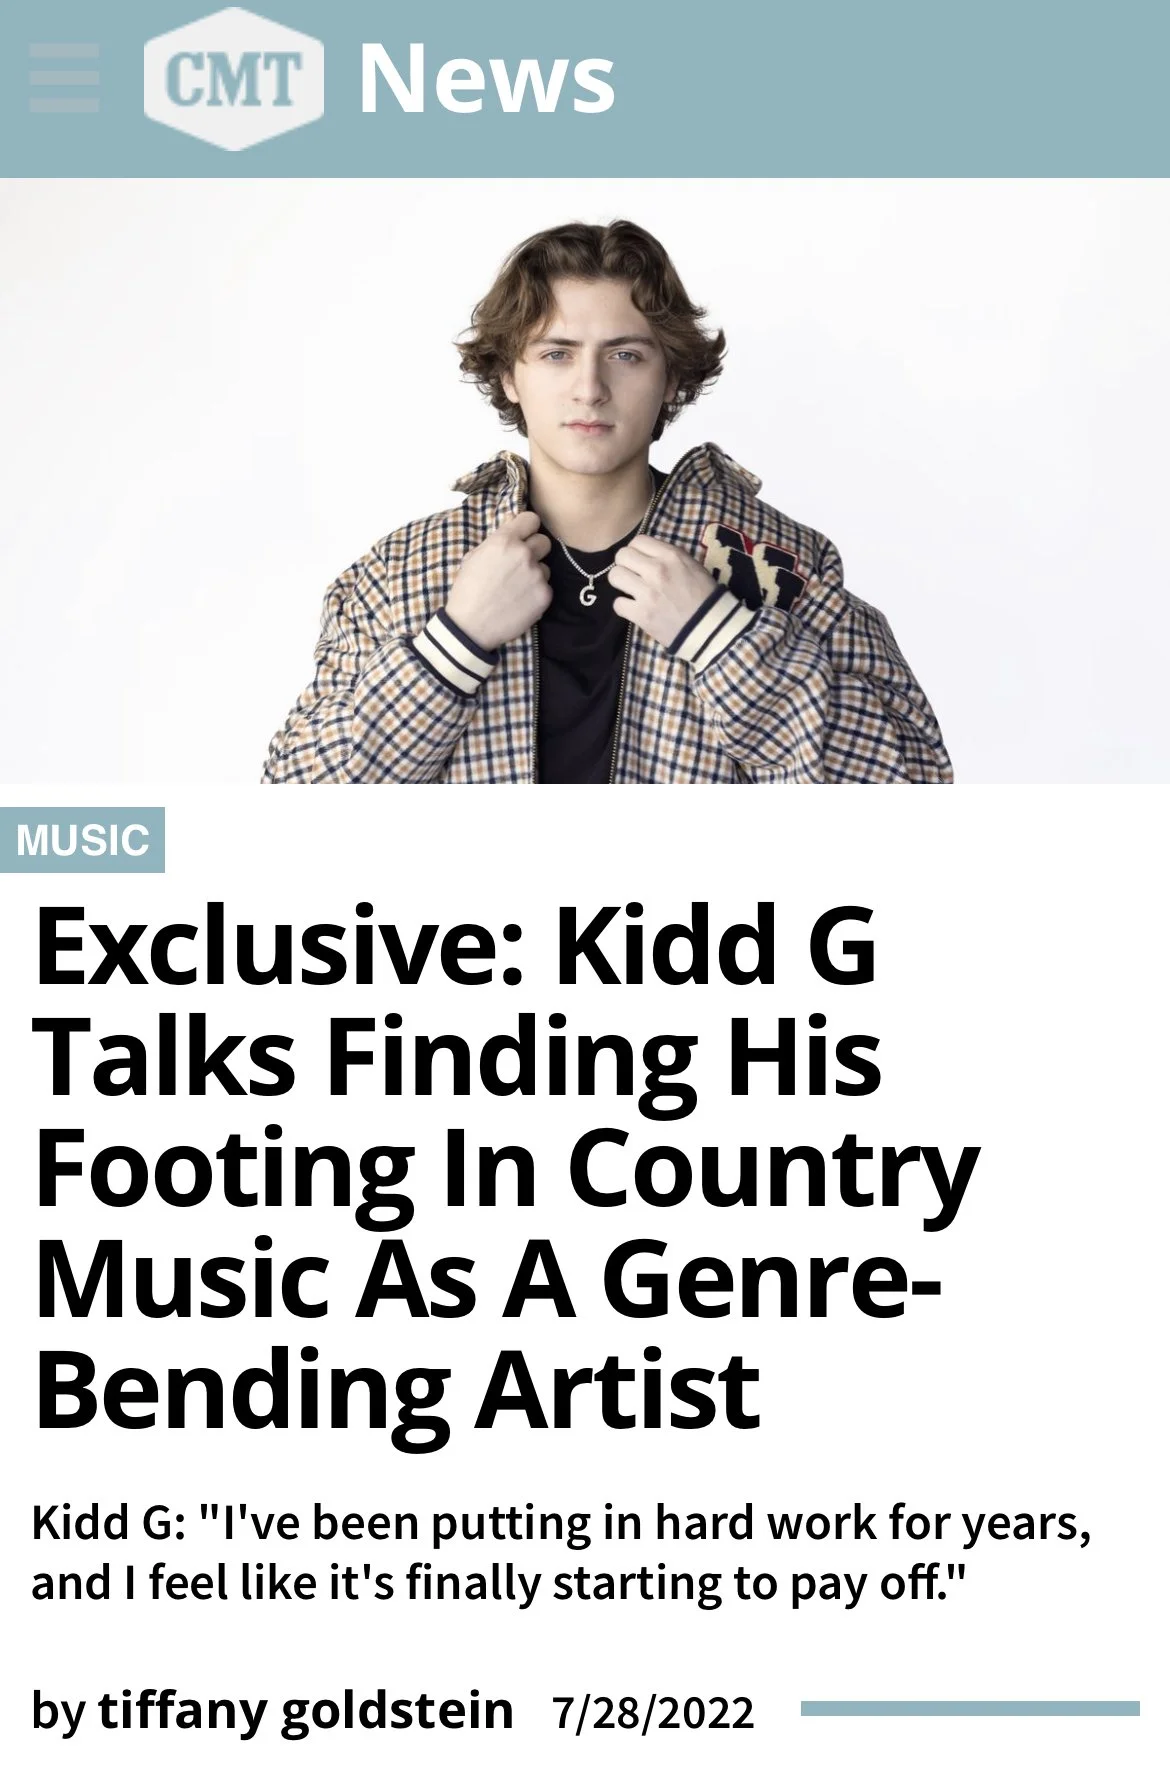Click Talks Finding His headline line
1170x1778 pixels.
457,1057
